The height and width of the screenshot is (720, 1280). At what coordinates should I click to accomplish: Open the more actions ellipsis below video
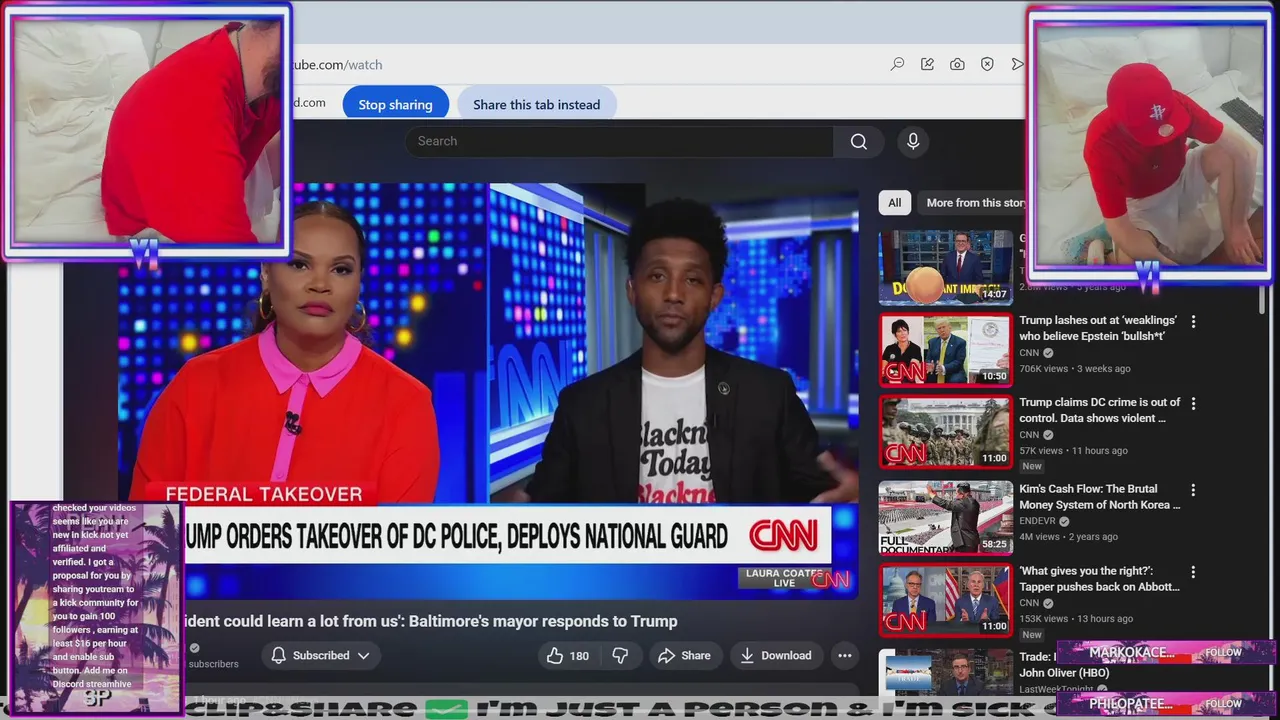tap(844, 656)
